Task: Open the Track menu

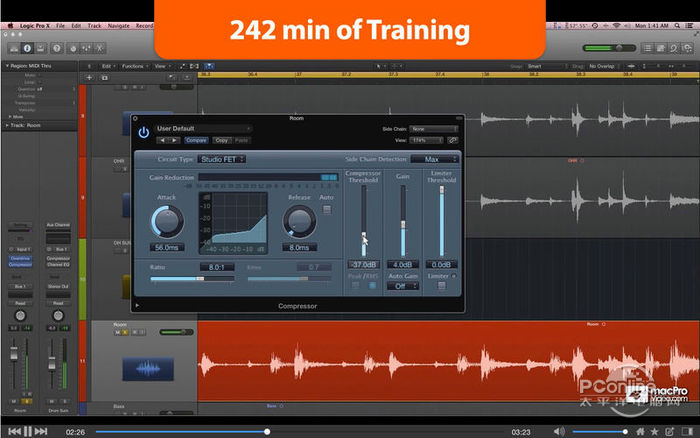Action: [x=94, y=26]
